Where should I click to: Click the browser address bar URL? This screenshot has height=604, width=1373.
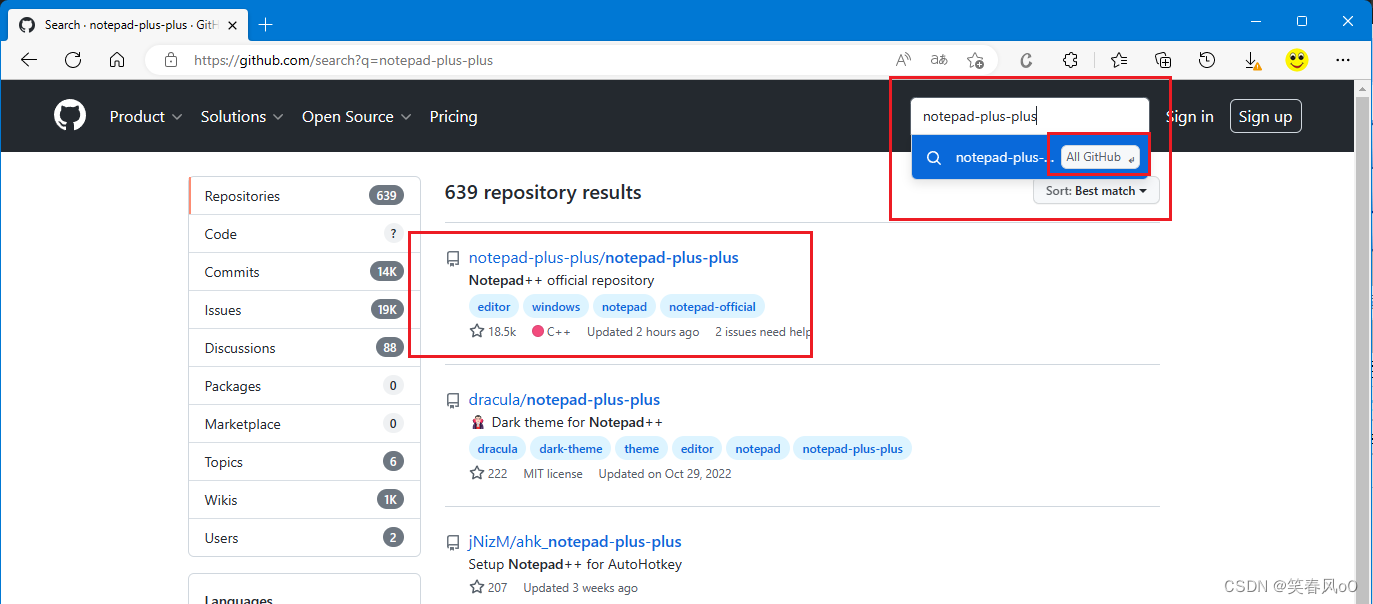pos(343,60)
